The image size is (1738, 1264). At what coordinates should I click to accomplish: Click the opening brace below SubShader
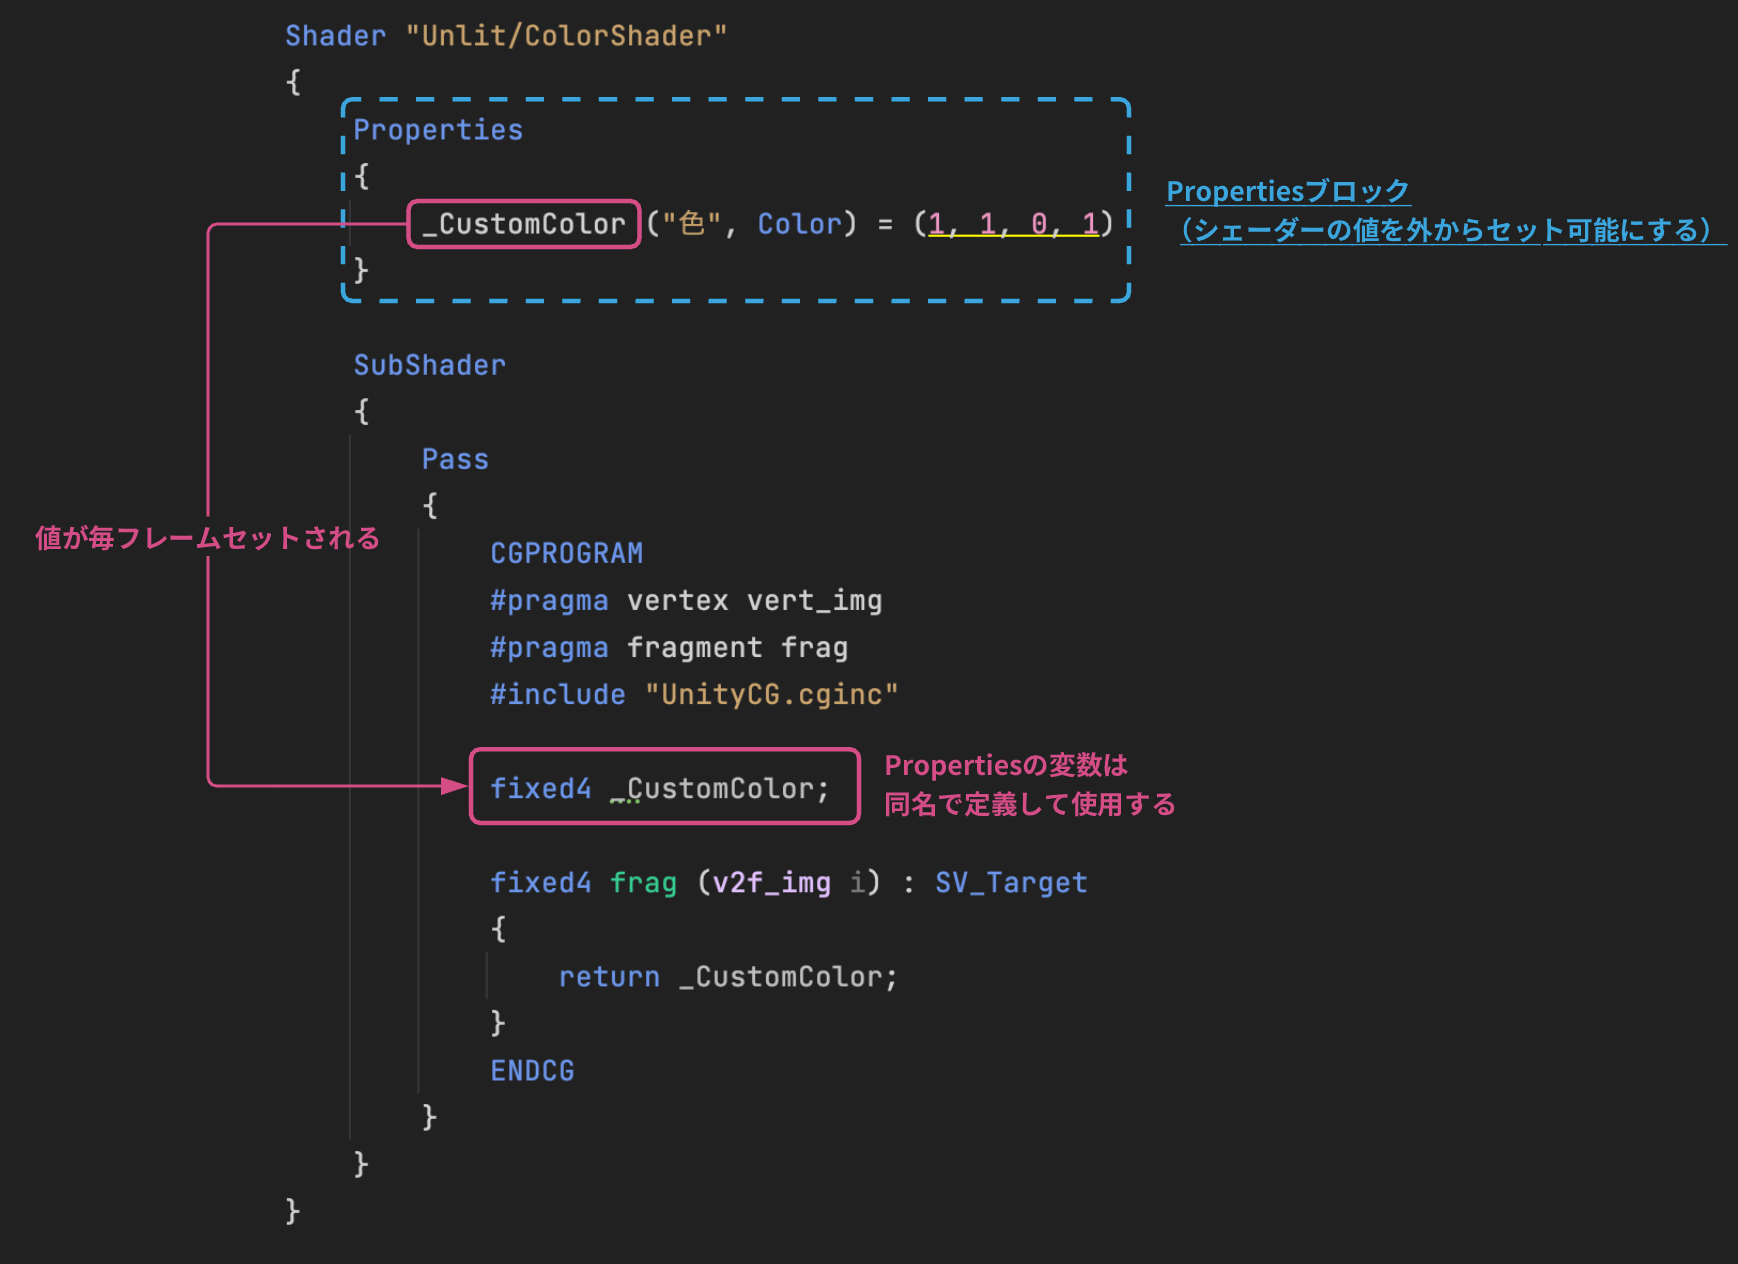pyautogui.click(x=362, y=411)
